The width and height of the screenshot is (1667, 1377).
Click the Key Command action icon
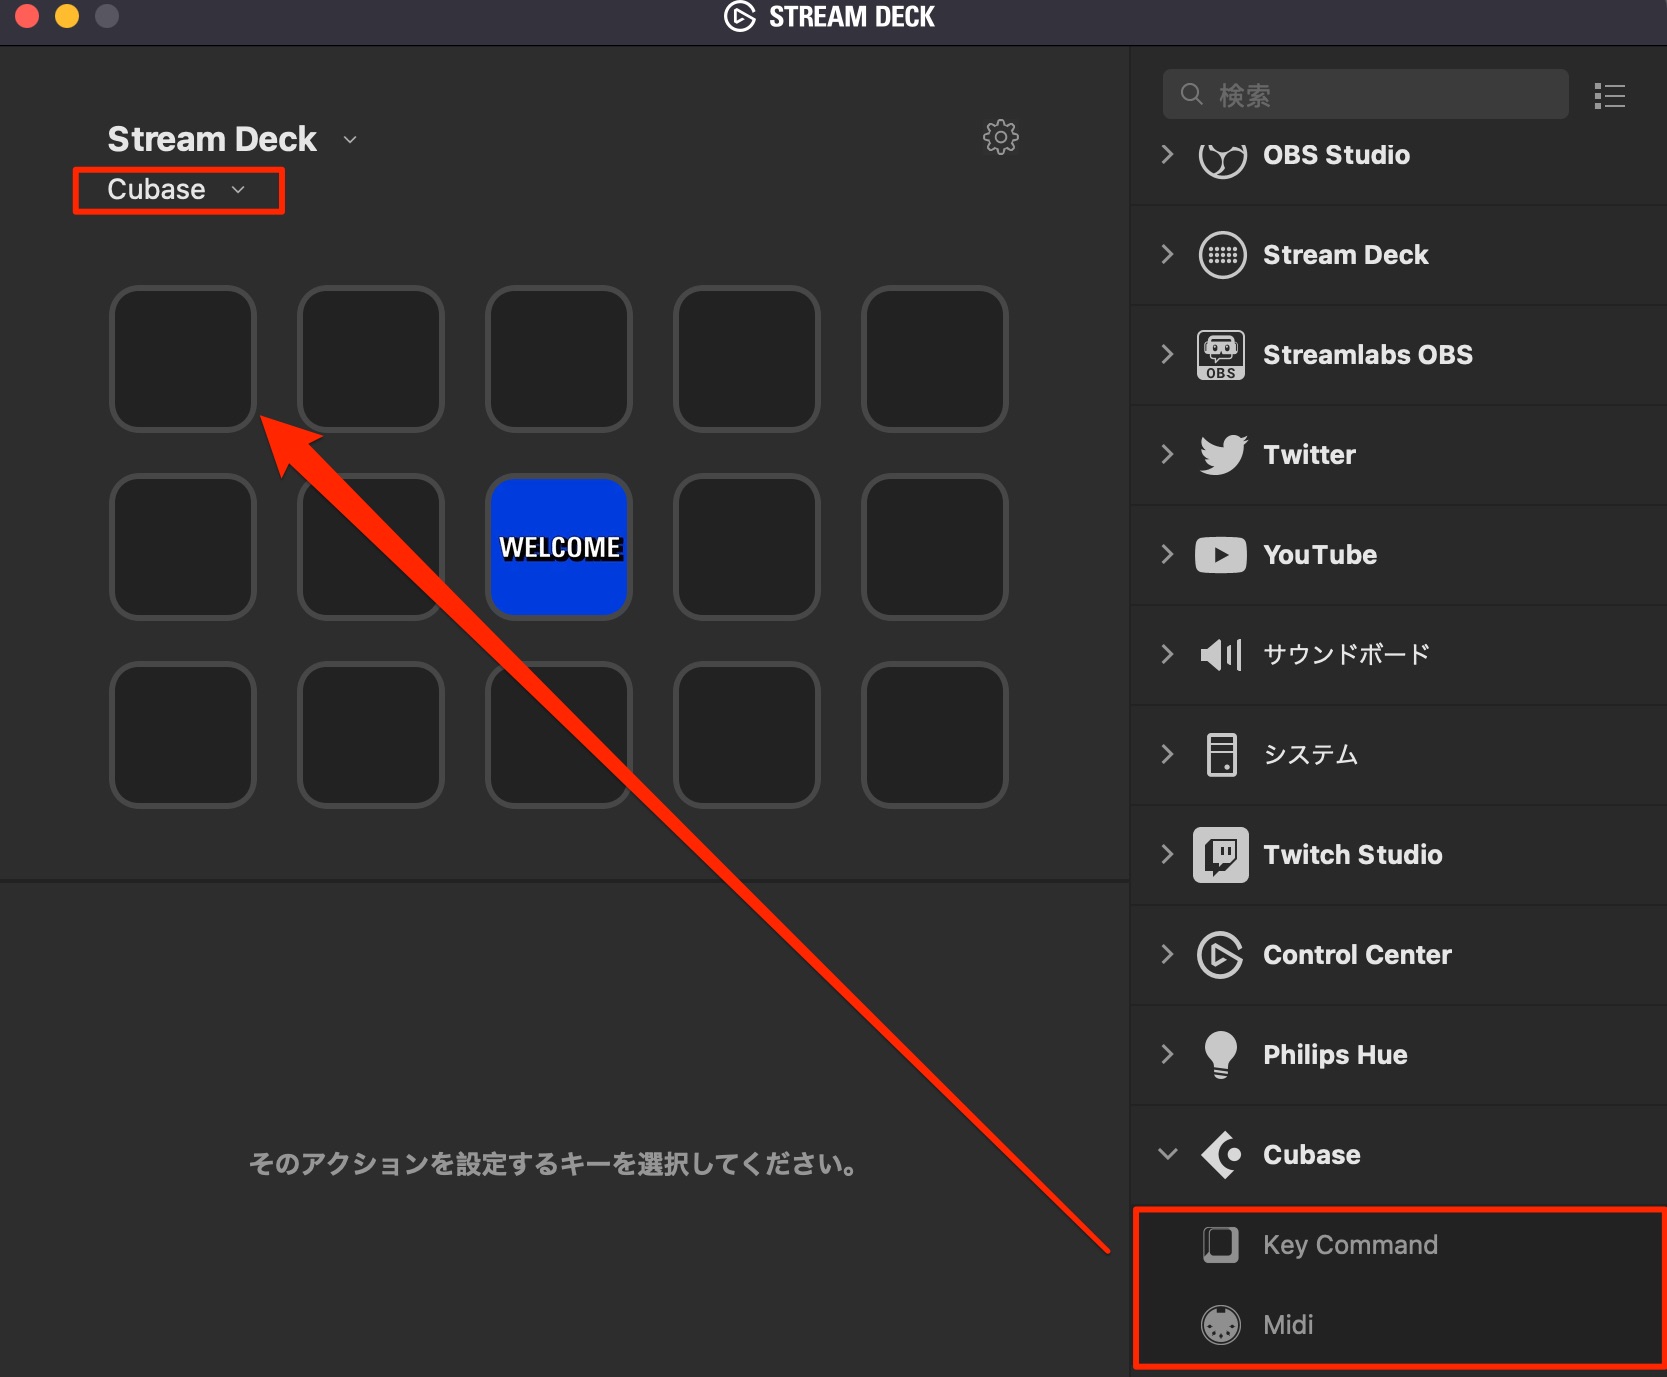pyautogui.click(x=1220, y=1245)
